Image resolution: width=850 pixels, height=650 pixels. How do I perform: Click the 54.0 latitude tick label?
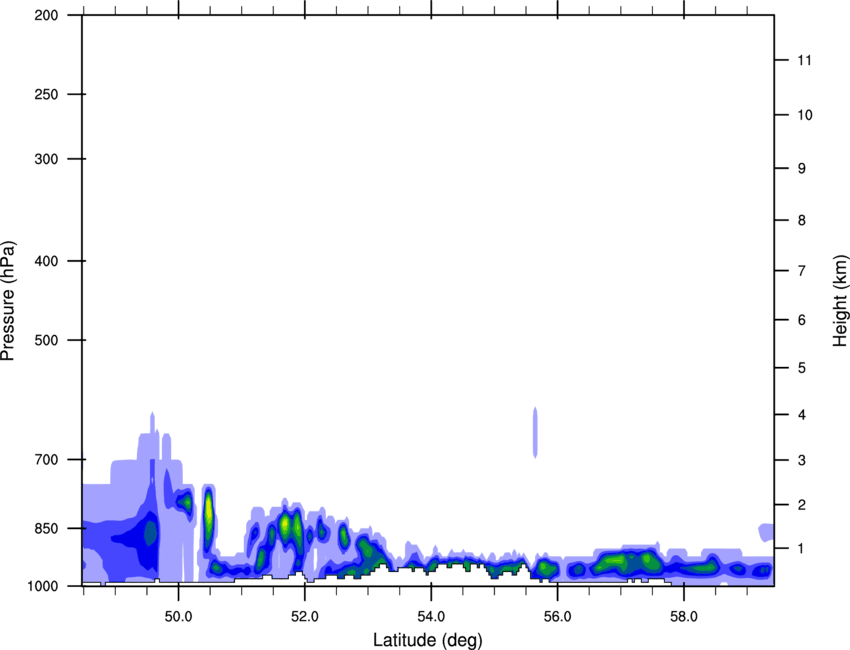point(431,617)
